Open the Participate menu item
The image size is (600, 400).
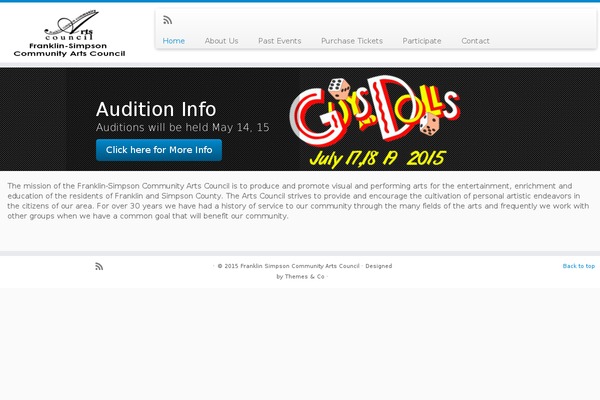pyautogui.click(x=422, y=41)
